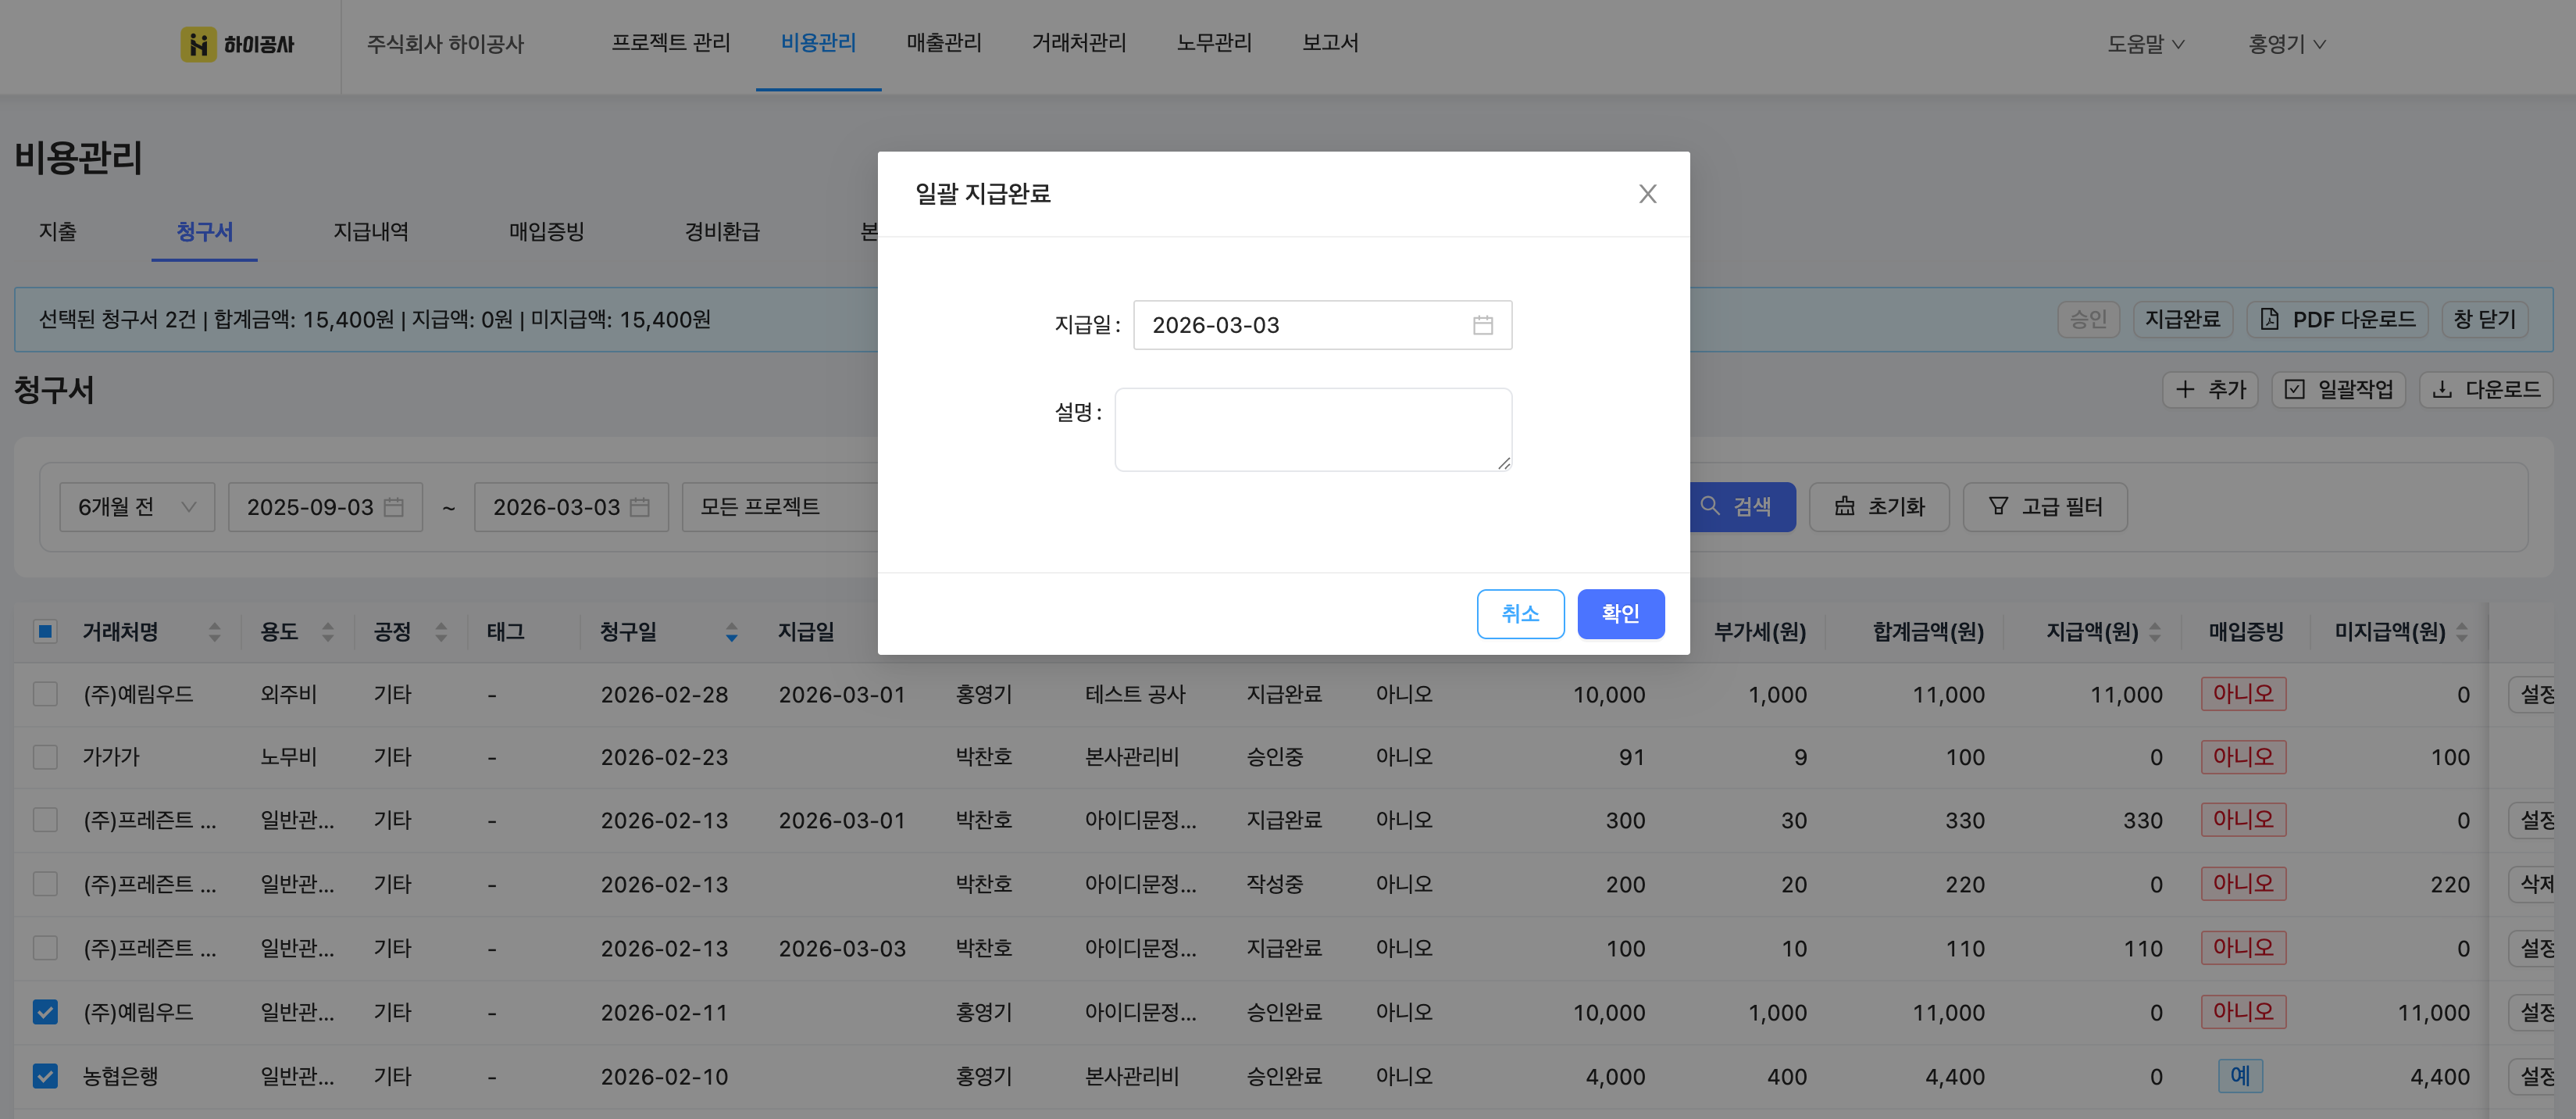Toggle the header select-all checkbox
The height and width of the screenshot is (1119, 2576).
(45, 632)
